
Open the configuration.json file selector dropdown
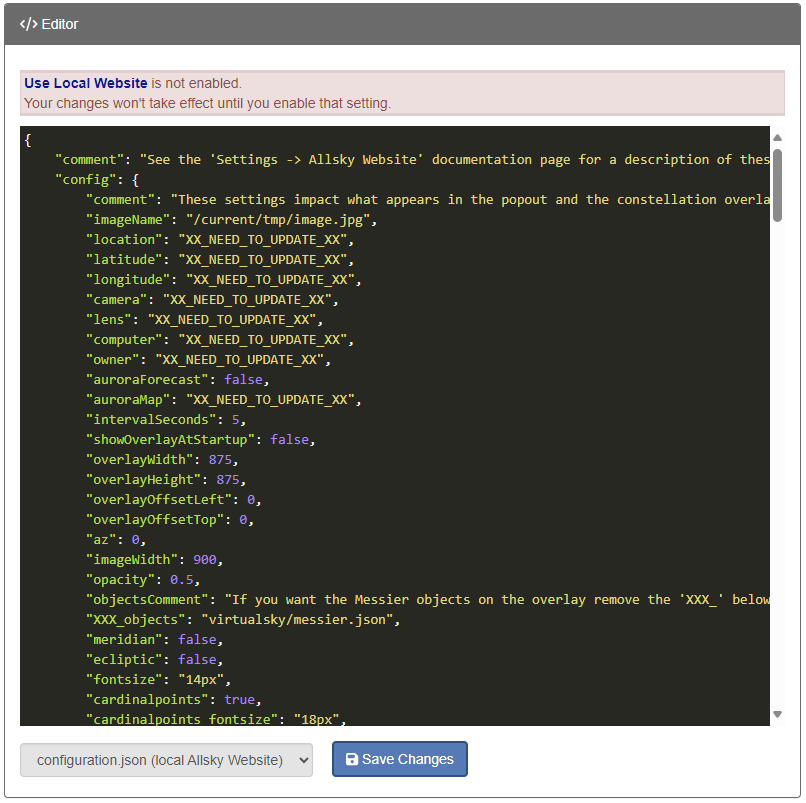click(x=166, y=760)
